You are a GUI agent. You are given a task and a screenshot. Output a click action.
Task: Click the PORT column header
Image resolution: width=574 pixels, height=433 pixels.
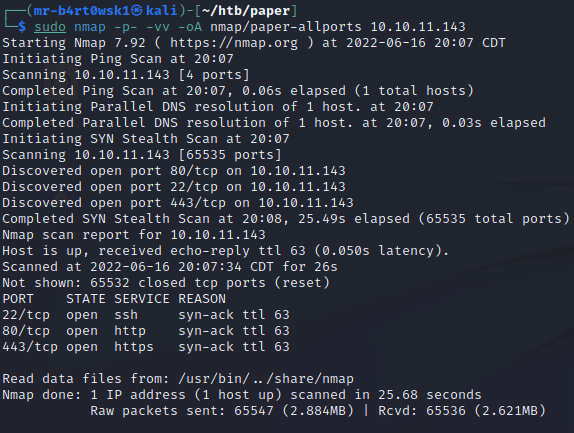pos(18,299)
